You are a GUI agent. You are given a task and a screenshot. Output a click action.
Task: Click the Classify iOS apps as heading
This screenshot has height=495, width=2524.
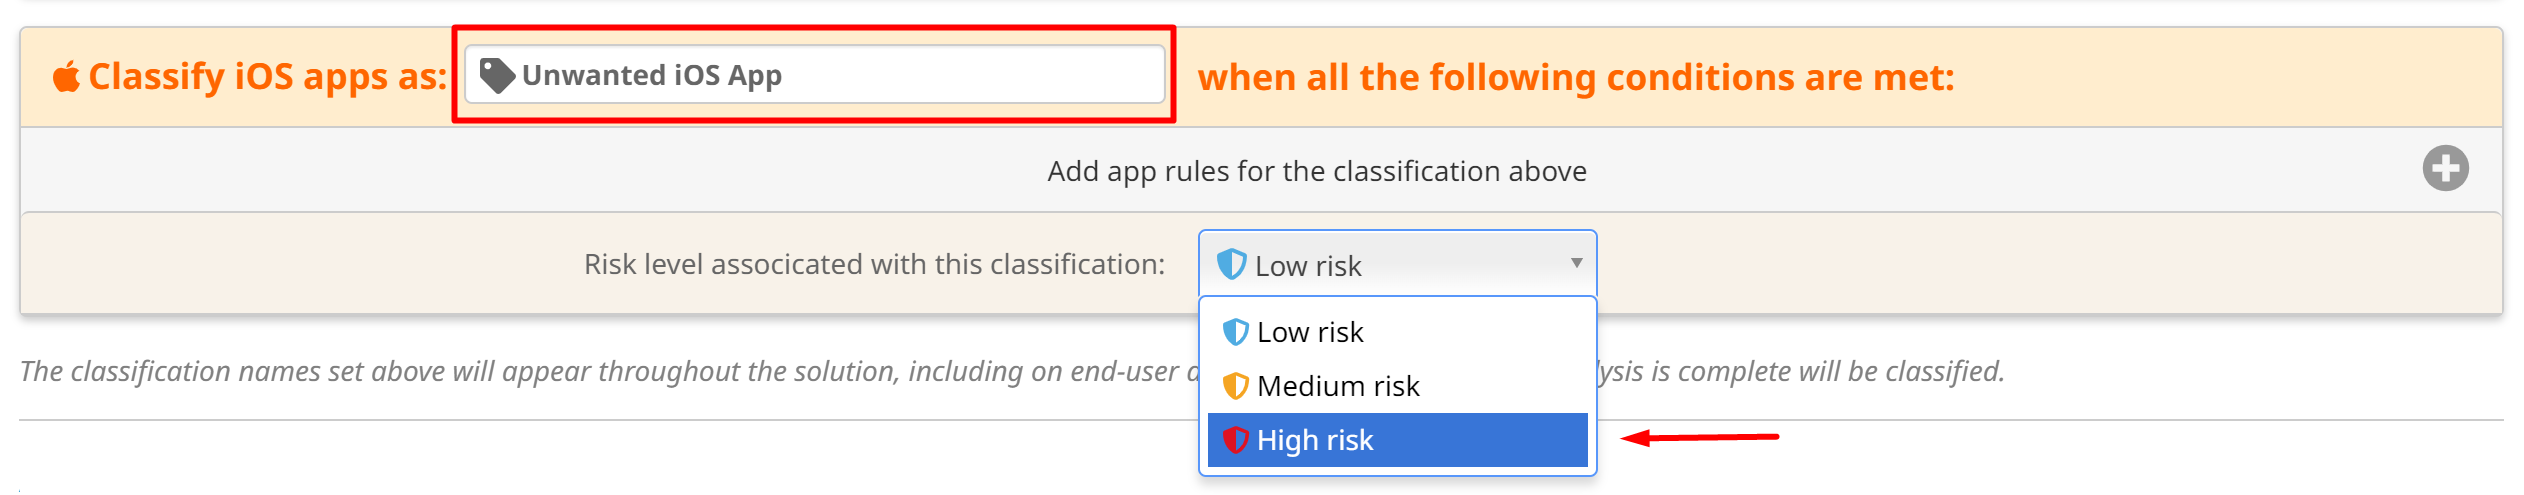[267, 77]
